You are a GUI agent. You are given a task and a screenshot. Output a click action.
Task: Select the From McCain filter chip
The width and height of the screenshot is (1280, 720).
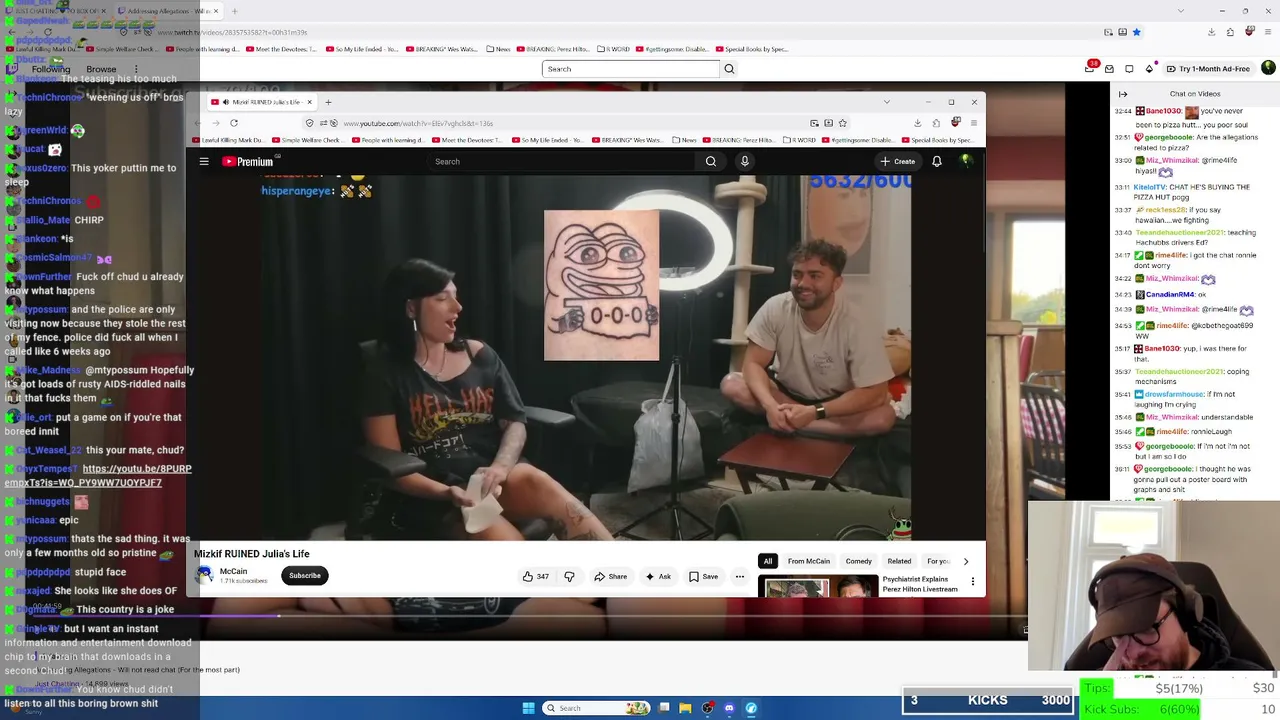click(x=809, y=561)
